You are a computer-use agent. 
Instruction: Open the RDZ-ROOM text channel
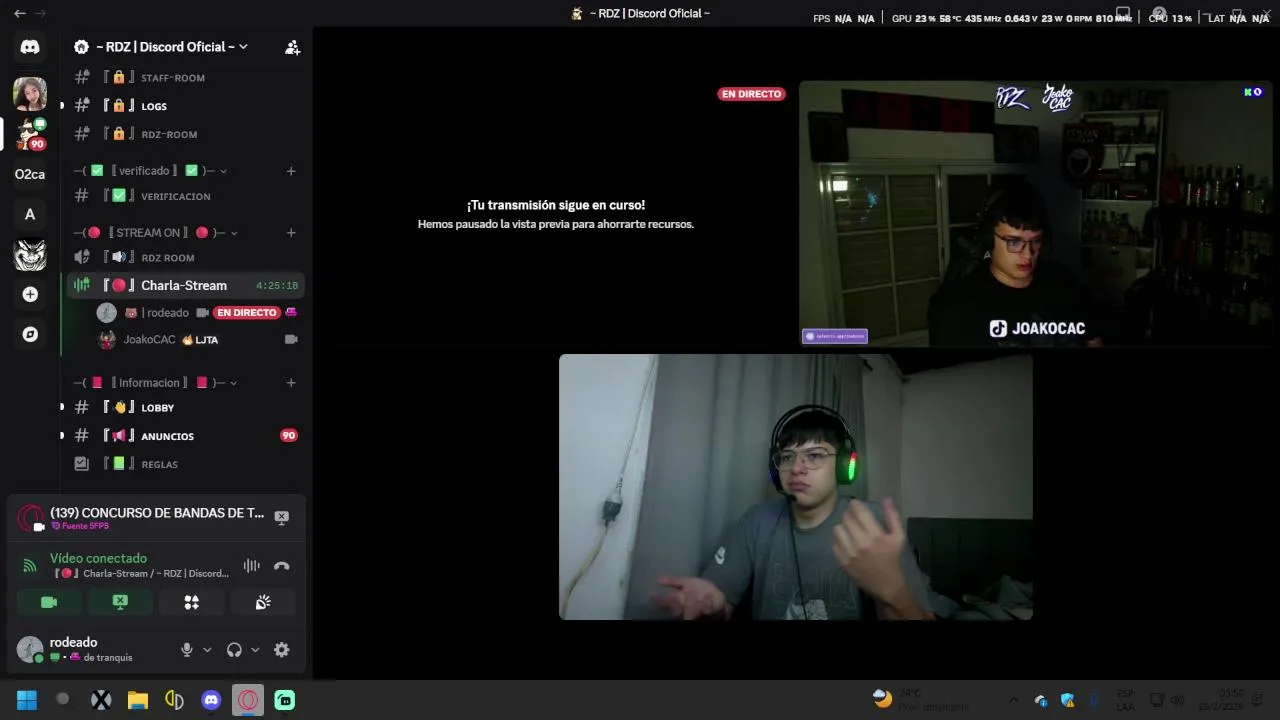click(186, 134)
